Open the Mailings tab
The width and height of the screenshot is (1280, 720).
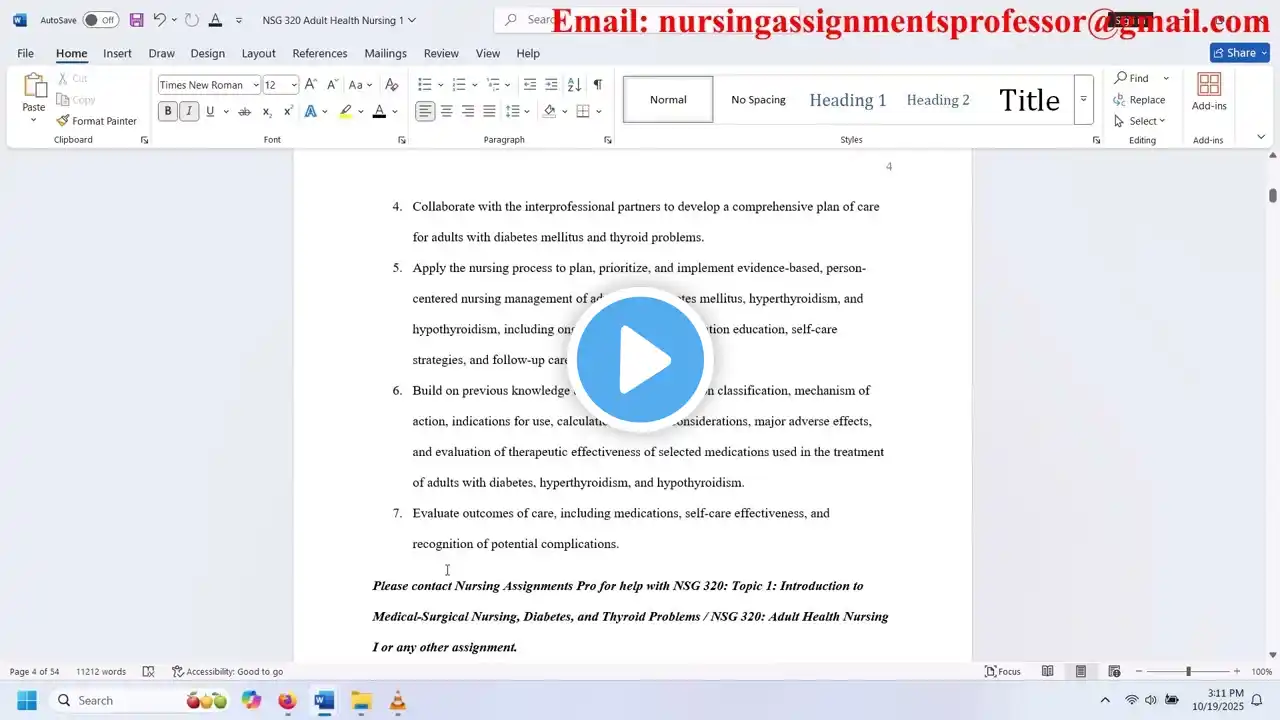click(385, 53)
